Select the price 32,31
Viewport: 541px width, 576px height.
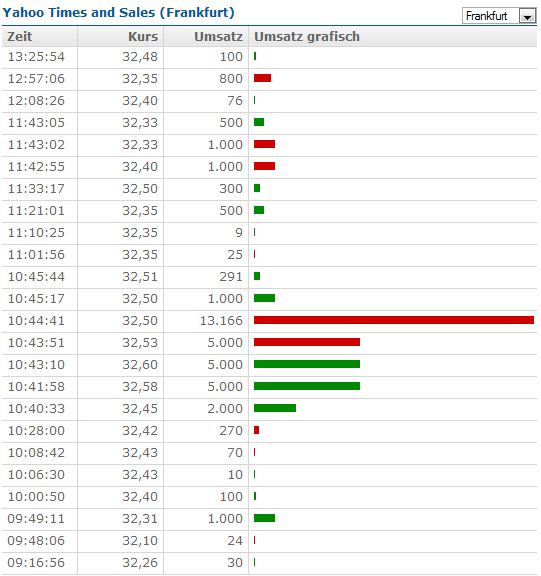(140, 519)
